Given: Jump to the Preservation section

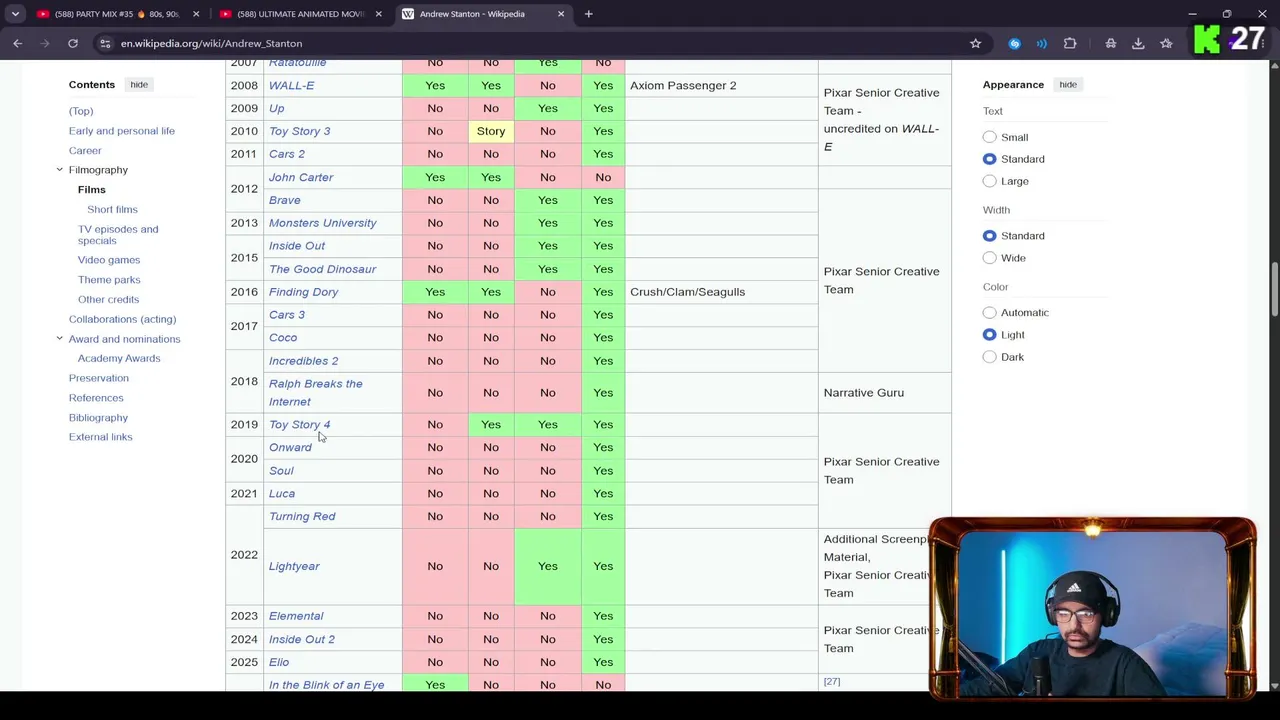Looking at the screenshot, I should tap(99, 378).
